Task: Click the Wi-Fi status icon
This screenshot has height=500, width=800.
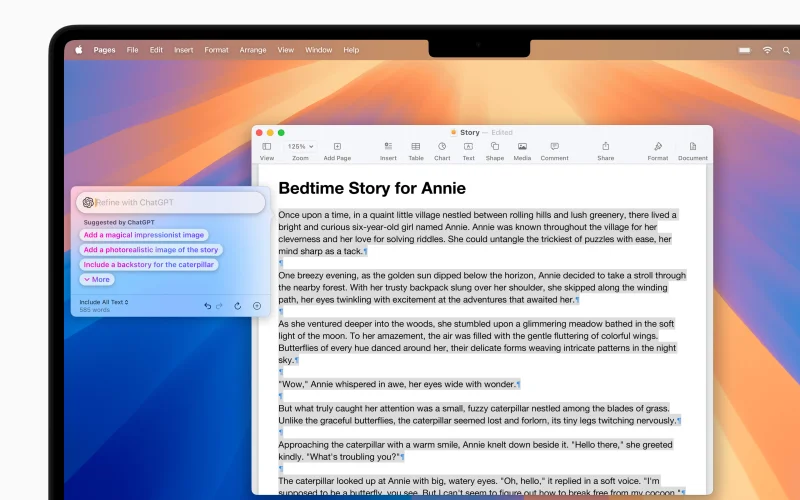Action: [x=767, y=50]
